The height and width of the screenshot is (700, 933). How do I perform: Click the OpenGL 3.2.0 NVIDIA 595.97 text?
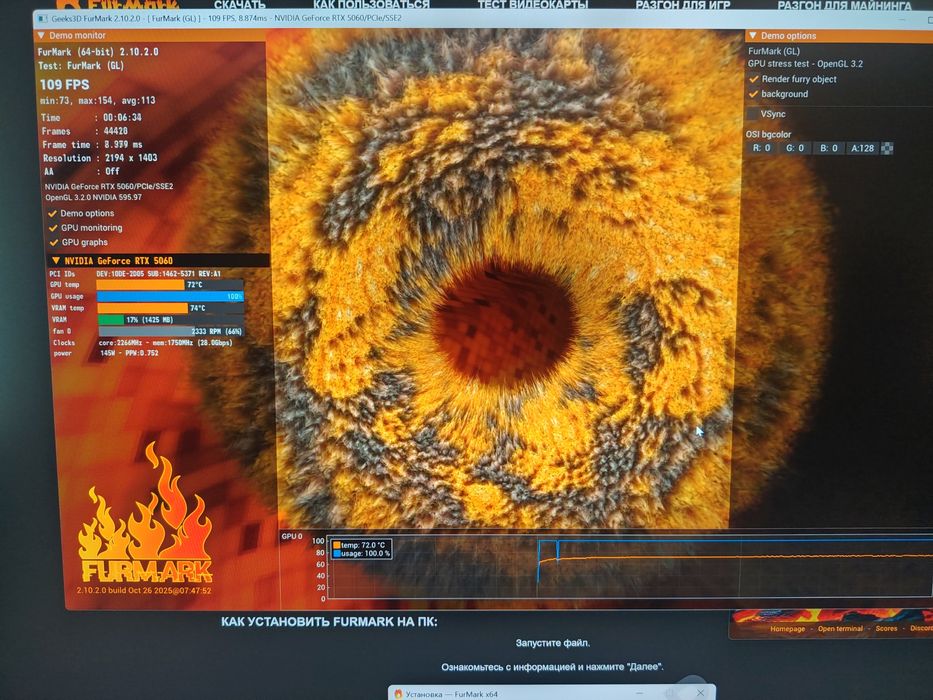click(x=93, y=197)
